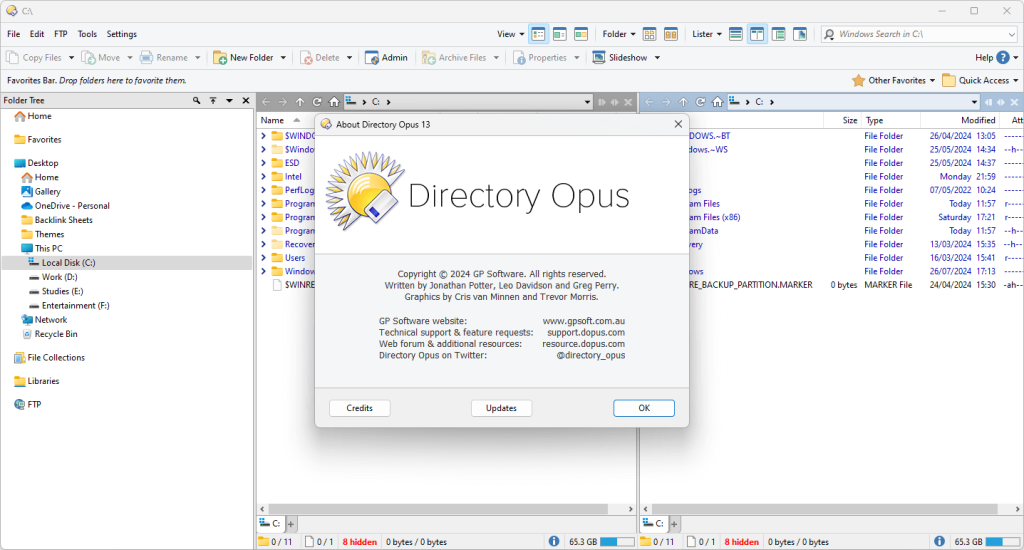
Task: Toggle the dual vertical Lister layout button
Action: click(x=758, y=34)
